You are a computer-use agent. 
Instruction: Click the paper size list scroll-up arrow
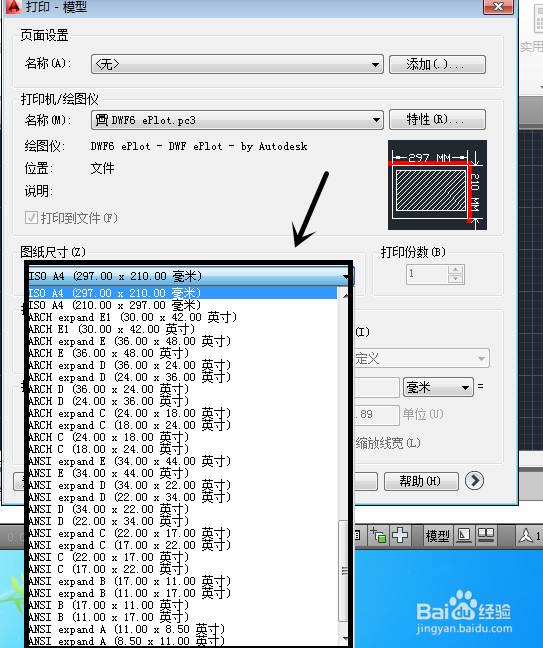(344, 295)
